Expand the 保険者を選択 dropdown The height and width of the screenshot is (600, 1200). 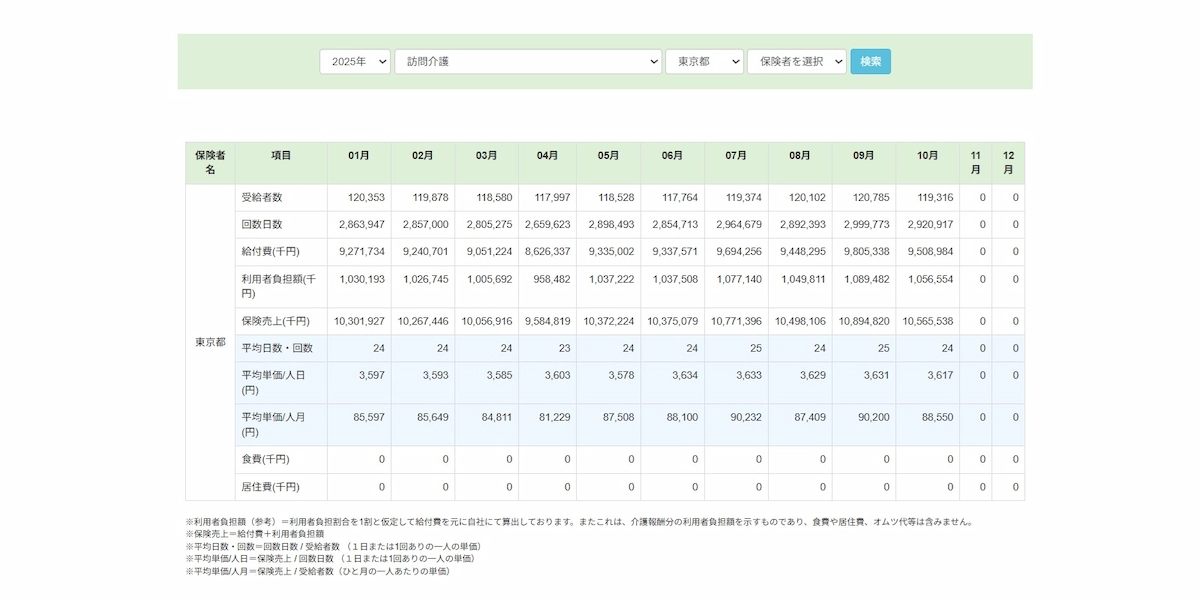click(796, 62)
